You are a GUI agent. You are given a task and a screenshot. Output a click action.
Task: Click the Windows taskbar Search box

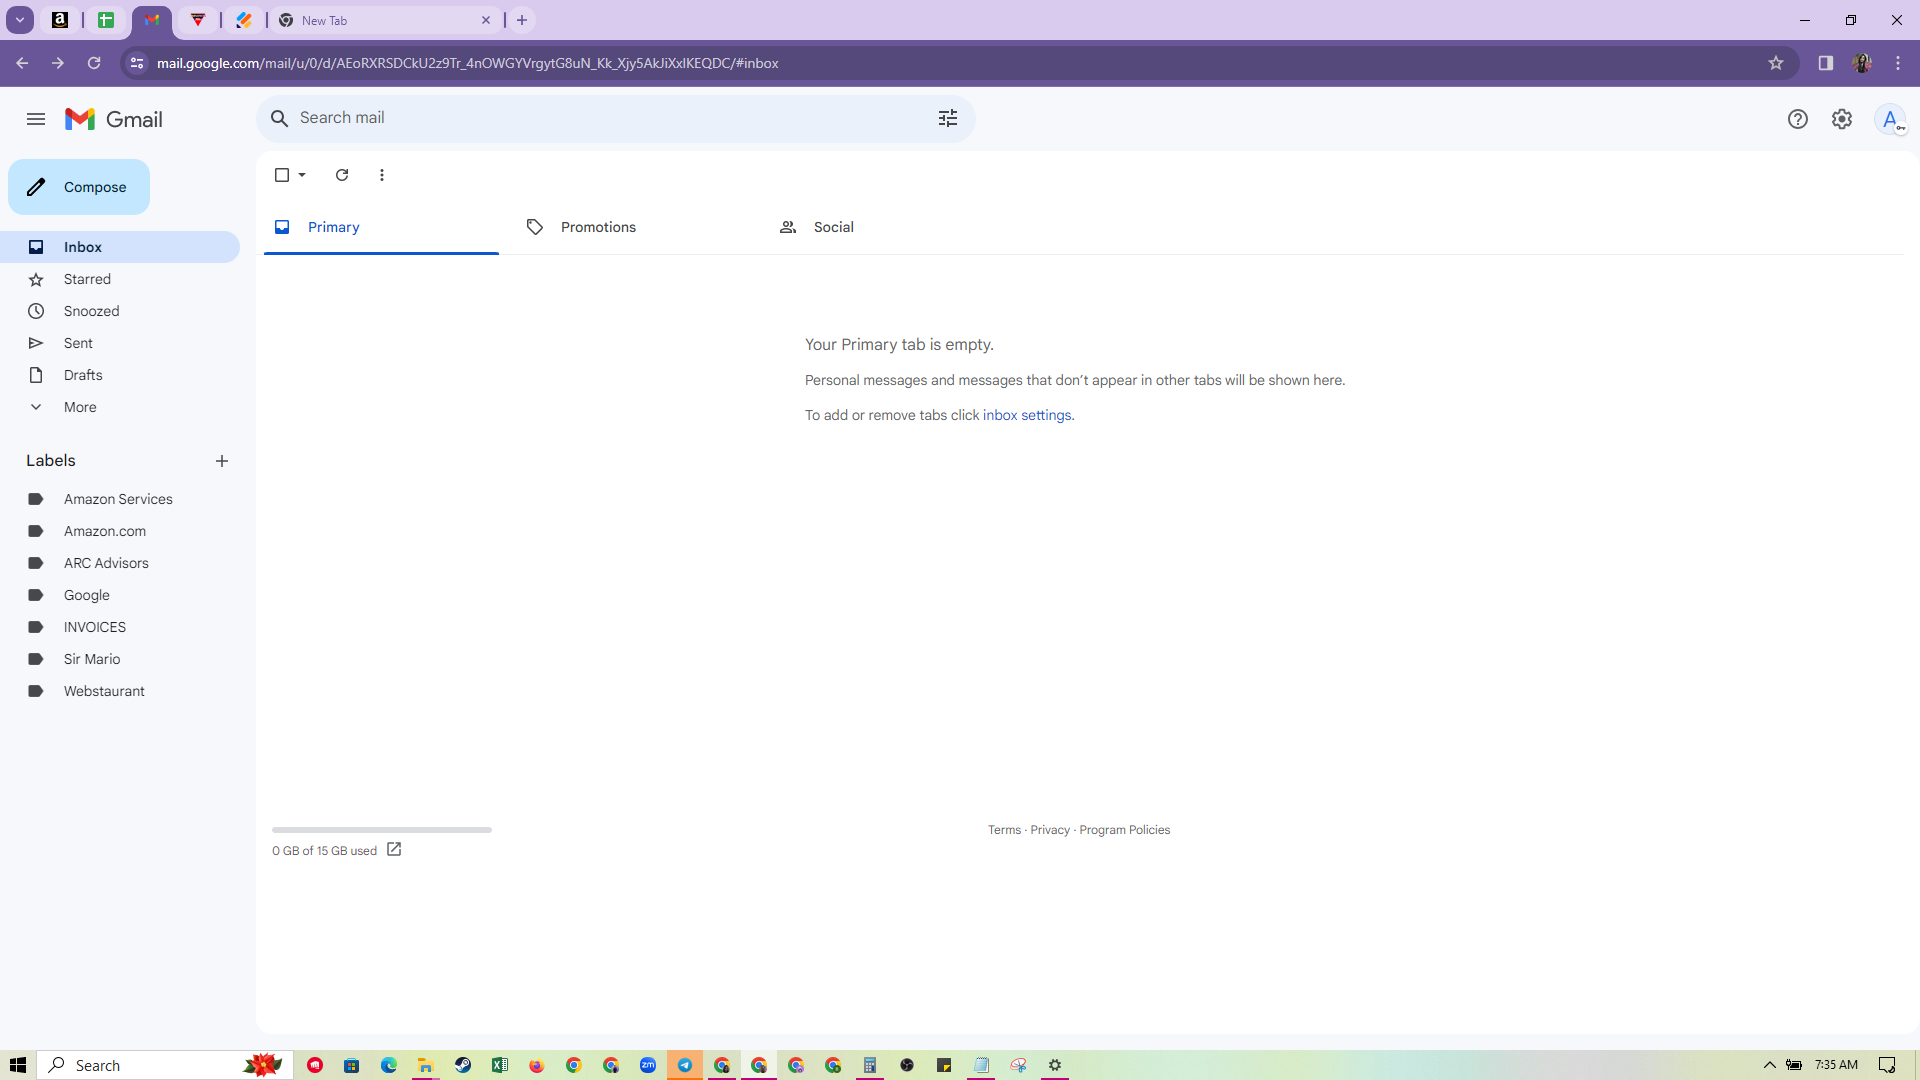[165, 1065]
